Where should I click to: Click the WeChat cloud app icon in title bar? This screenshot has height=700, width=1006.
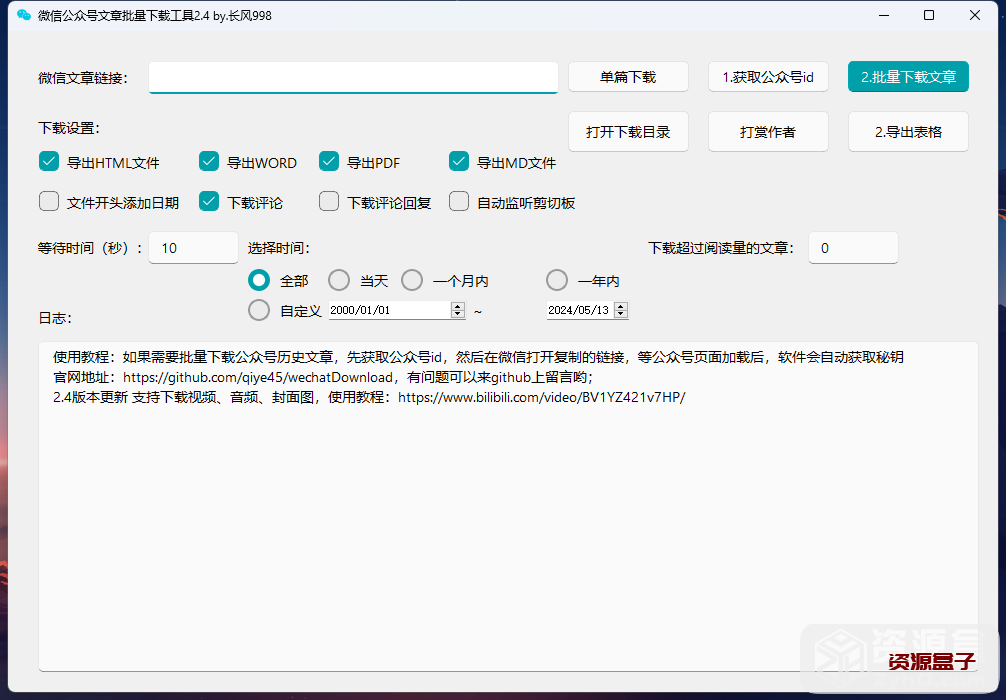[23, 15]
